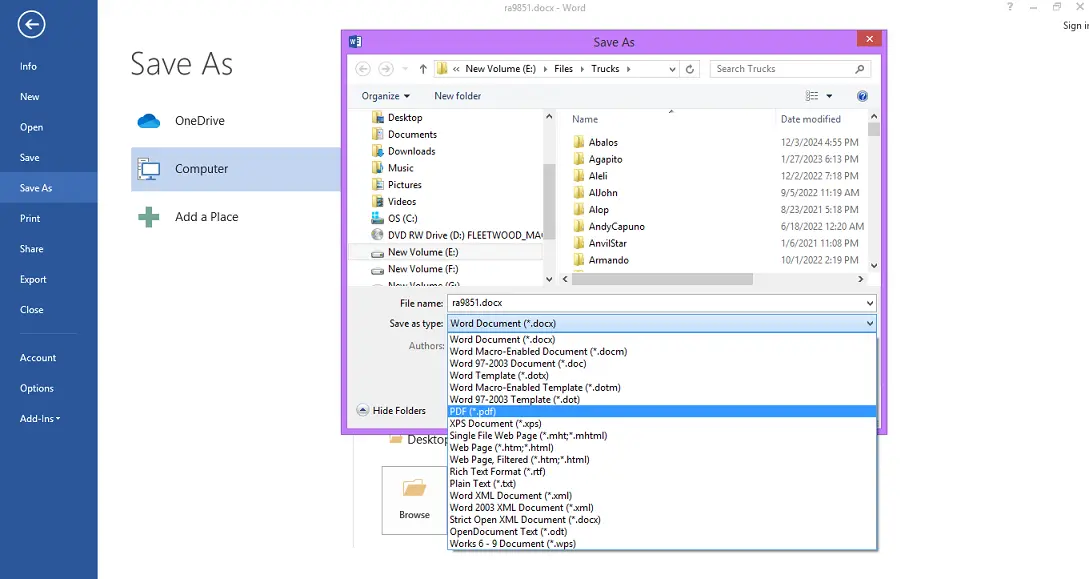Click Files in the breadcrumb path
This screenshot has height=579, width=1089.
pyautogui.click(x=563, y=69)
